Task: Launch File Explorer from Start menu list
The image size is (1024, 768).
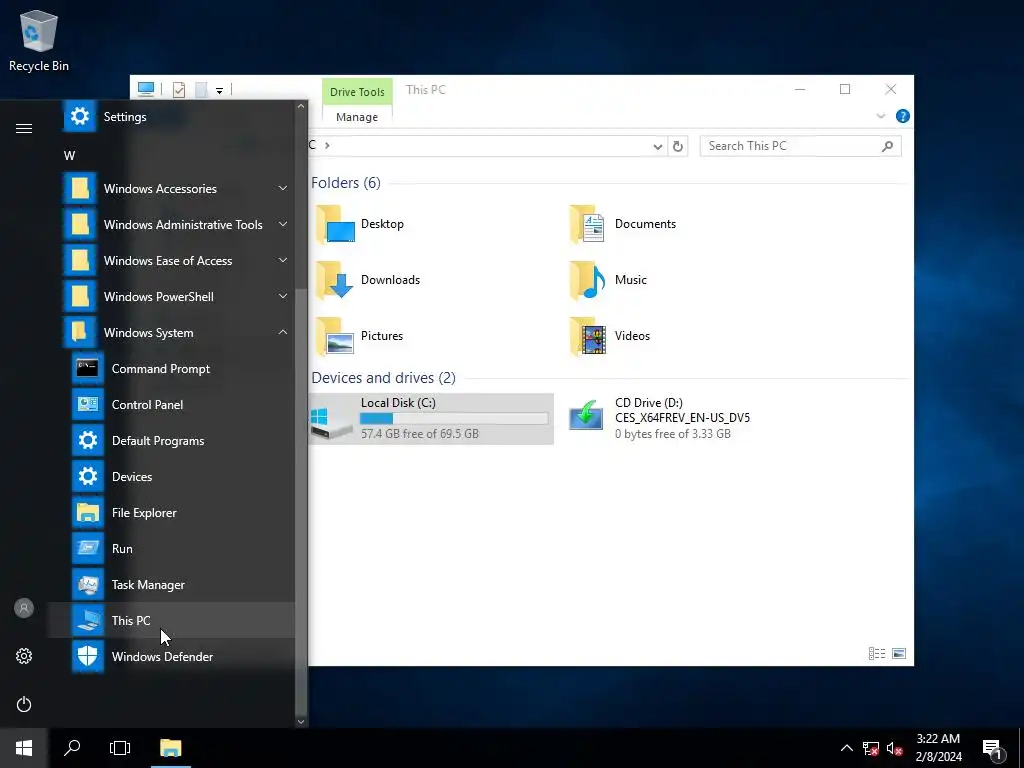Action: (171, 512)
